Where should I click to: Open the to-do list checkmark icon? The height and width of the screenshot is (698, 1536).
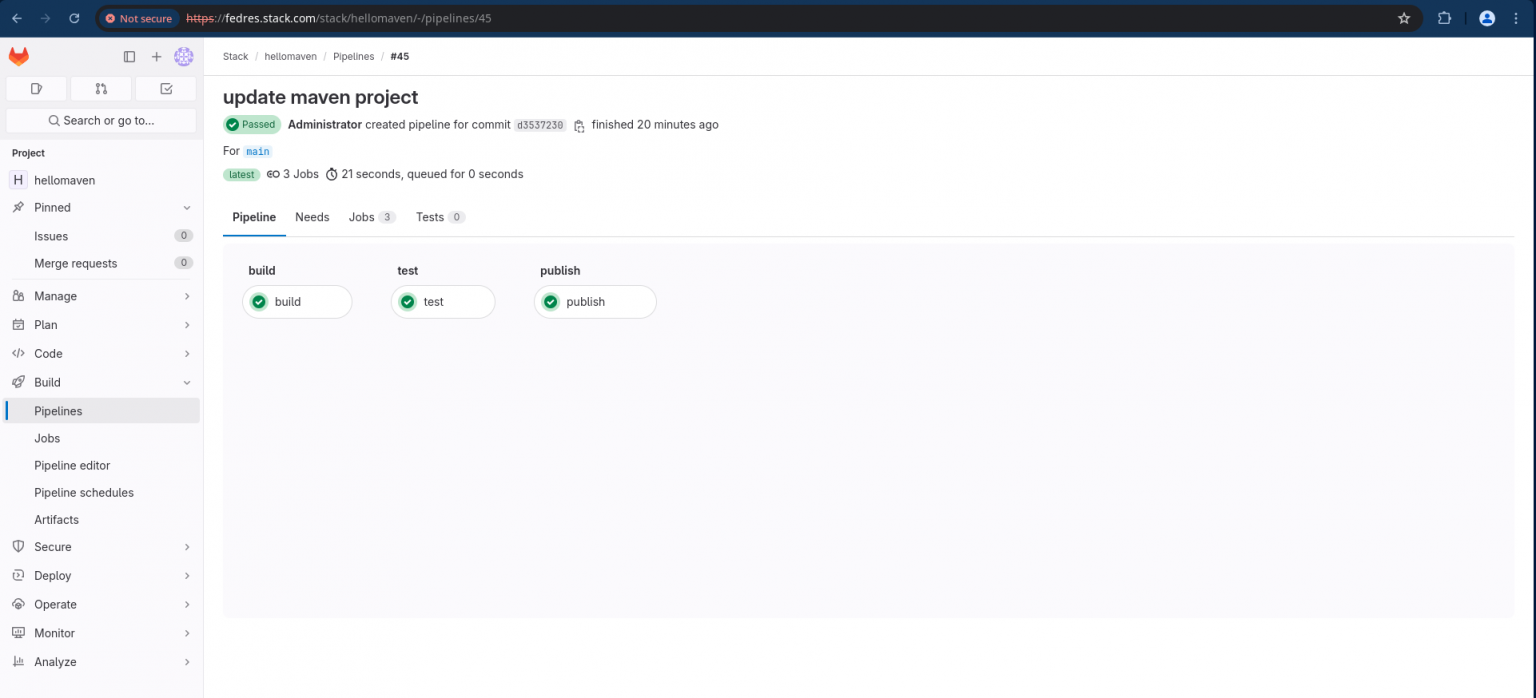(x=165, y=88)
